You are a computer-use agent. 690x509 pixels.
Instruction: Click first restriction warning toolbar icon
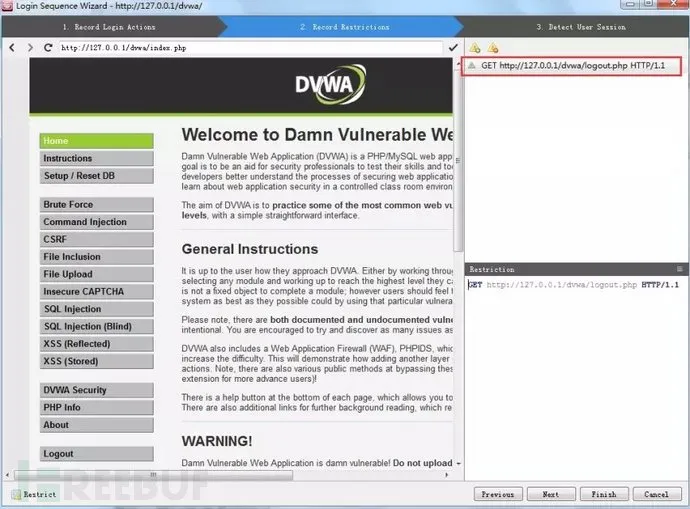tap(475, 48)
